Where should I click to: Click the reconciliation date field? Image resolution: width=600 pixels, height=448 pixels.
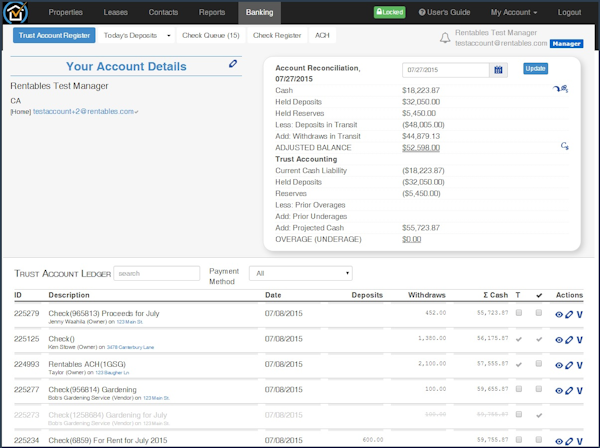[446, 70]
